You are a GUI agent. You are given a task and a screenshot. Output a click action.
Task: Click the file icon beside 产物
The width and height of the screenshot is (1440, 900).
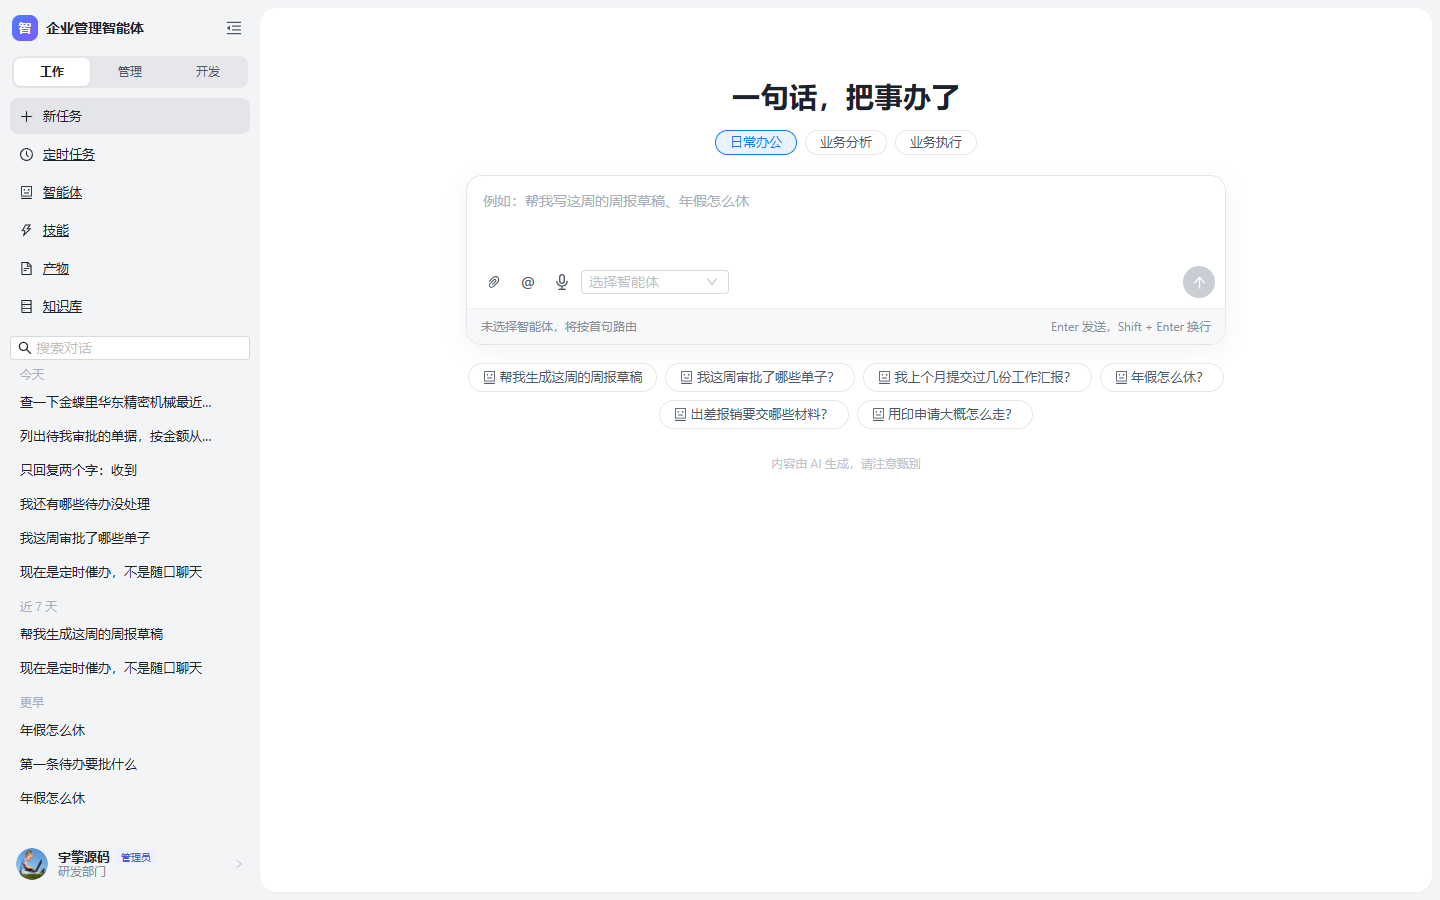27,268
